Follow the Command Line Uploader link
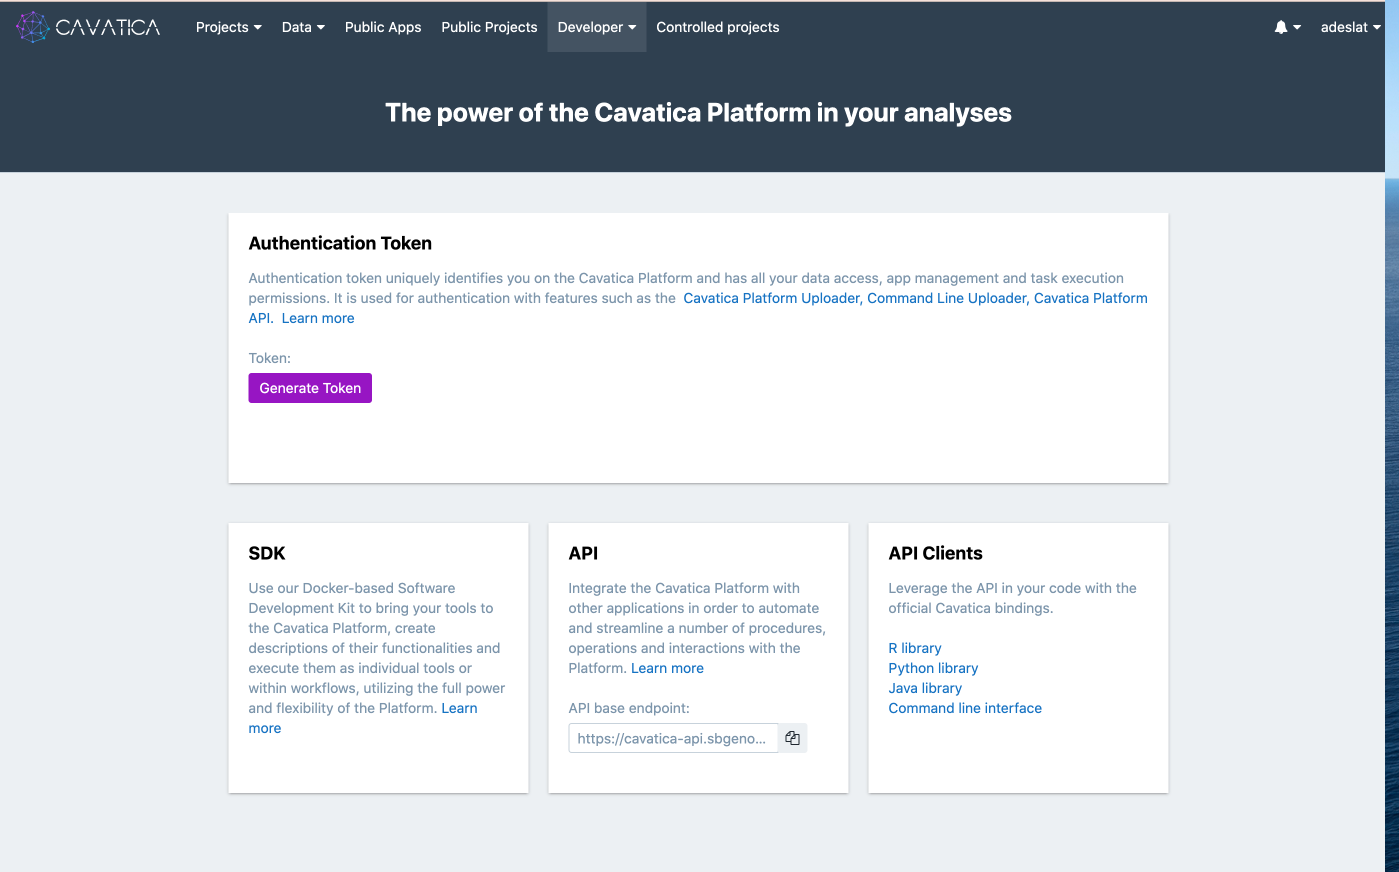 [x=946, y=298]
